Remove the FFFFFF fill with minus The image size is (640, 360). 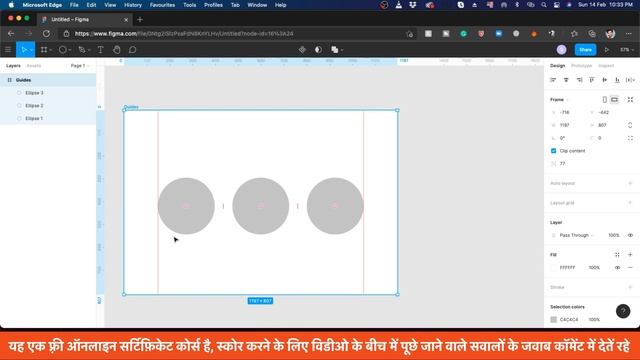pos(630,268)
